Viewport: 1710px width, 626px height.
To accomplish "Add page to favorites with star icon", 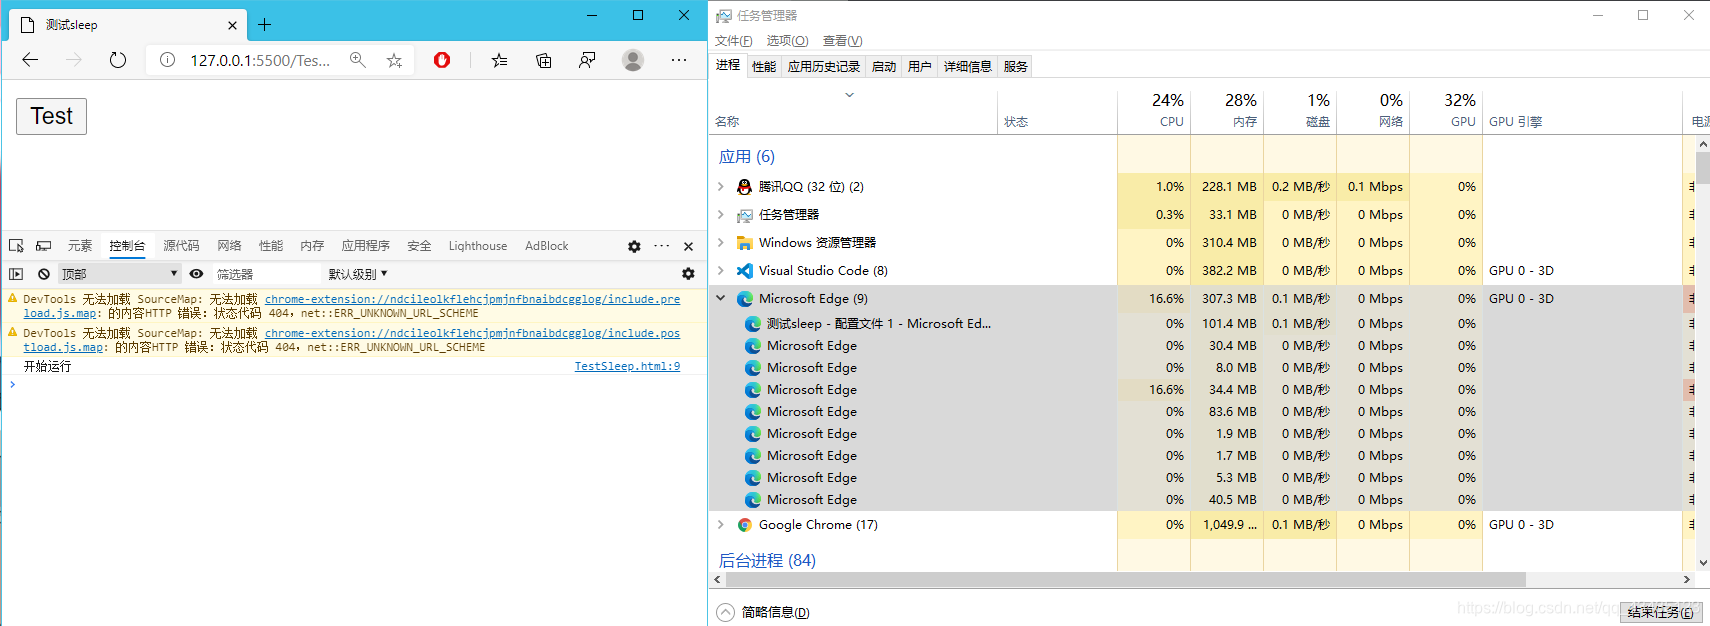I will (x=395, y=60).
